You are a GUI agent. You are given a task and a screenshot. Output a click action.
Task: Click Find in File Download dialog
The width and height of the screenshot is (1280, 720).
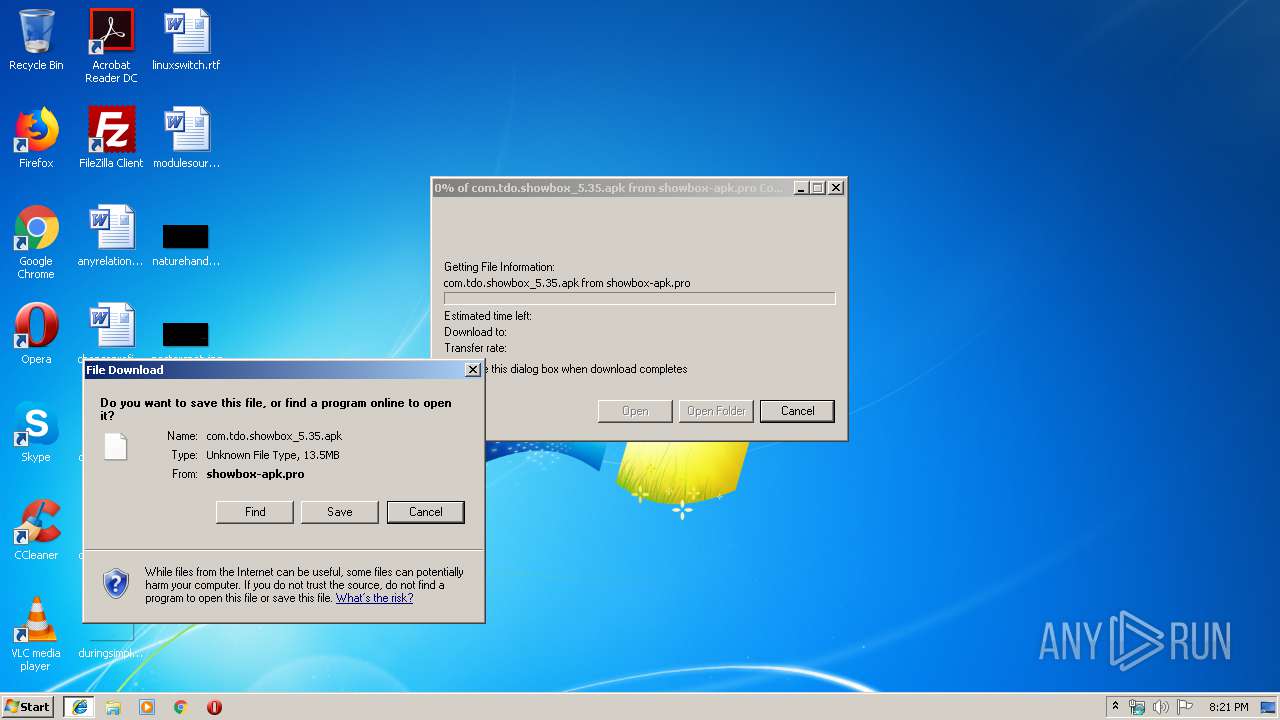coord(255,512)
